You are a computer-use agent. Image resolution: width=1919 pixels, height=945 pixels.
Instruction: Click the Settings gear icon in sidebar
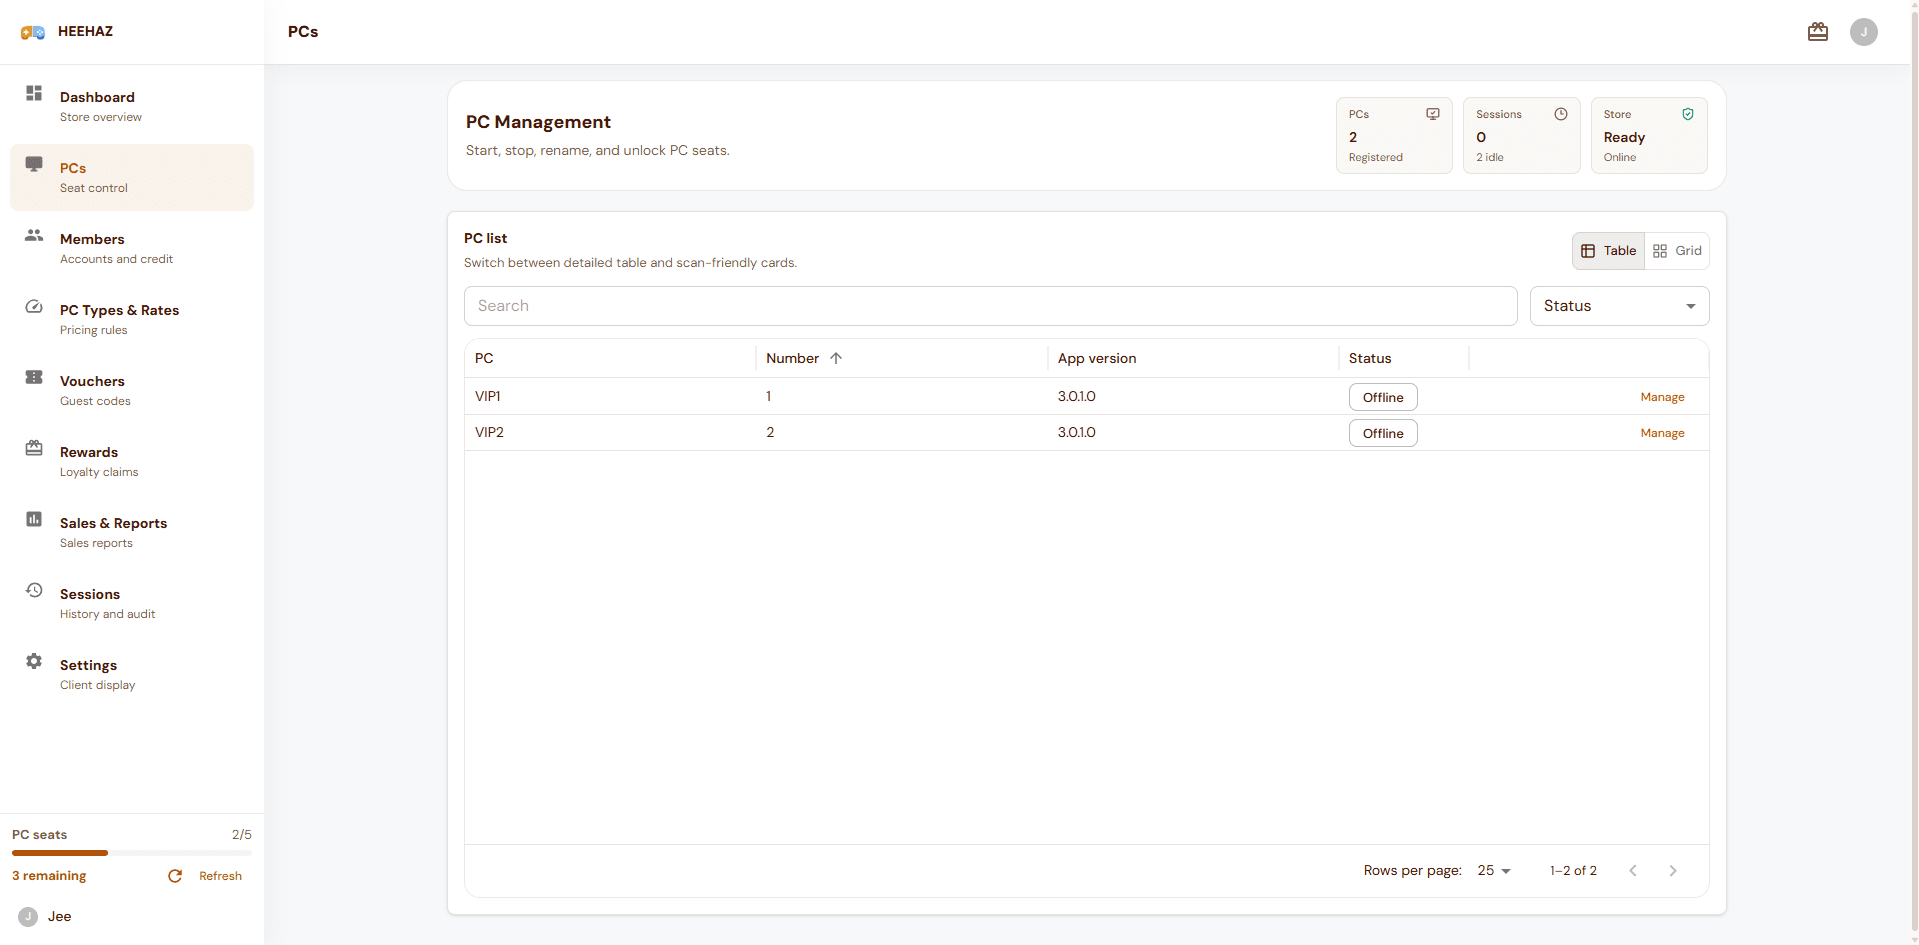point(34,661)
